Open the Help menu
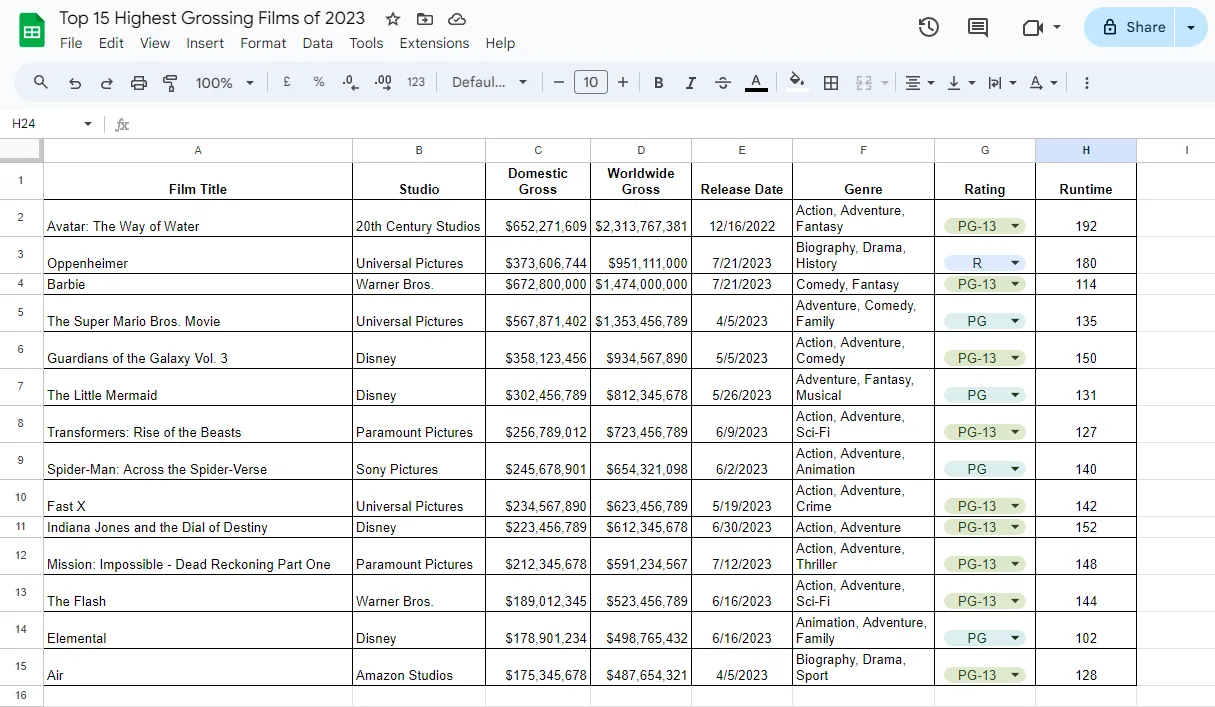 [x=500, y=43]
